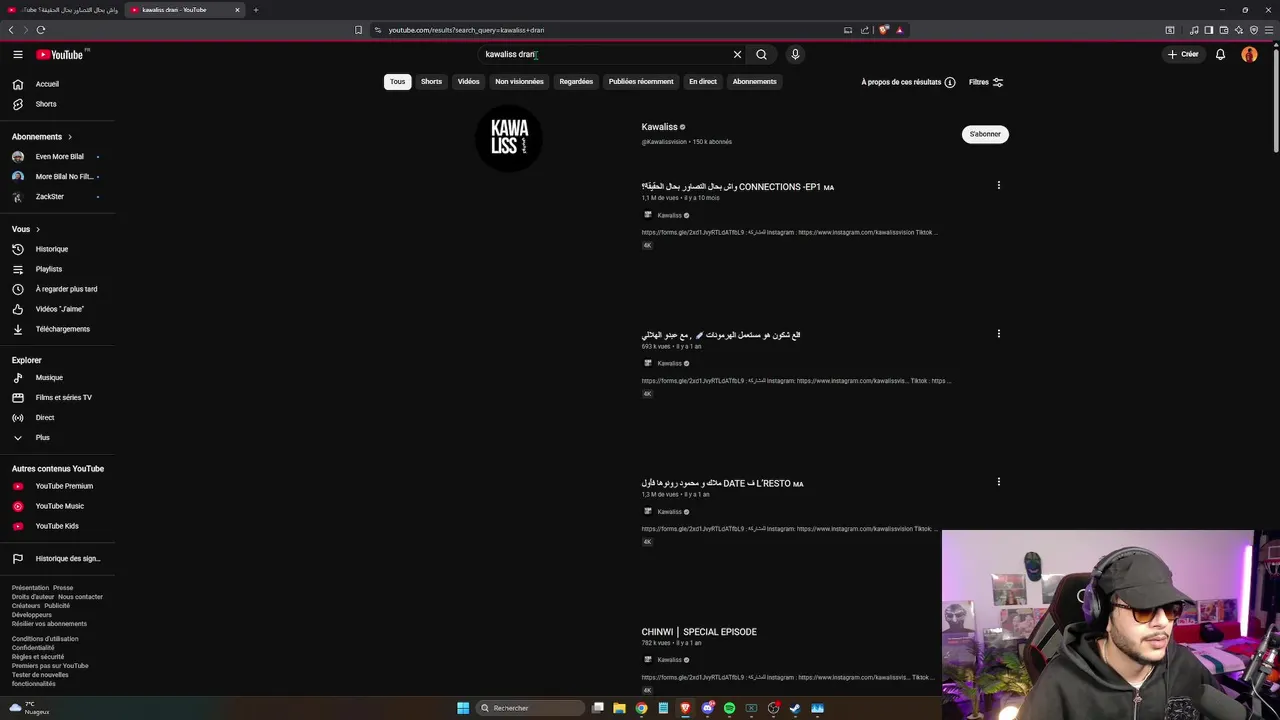Select Publiées récemment filter chip

tap(641, 82)
